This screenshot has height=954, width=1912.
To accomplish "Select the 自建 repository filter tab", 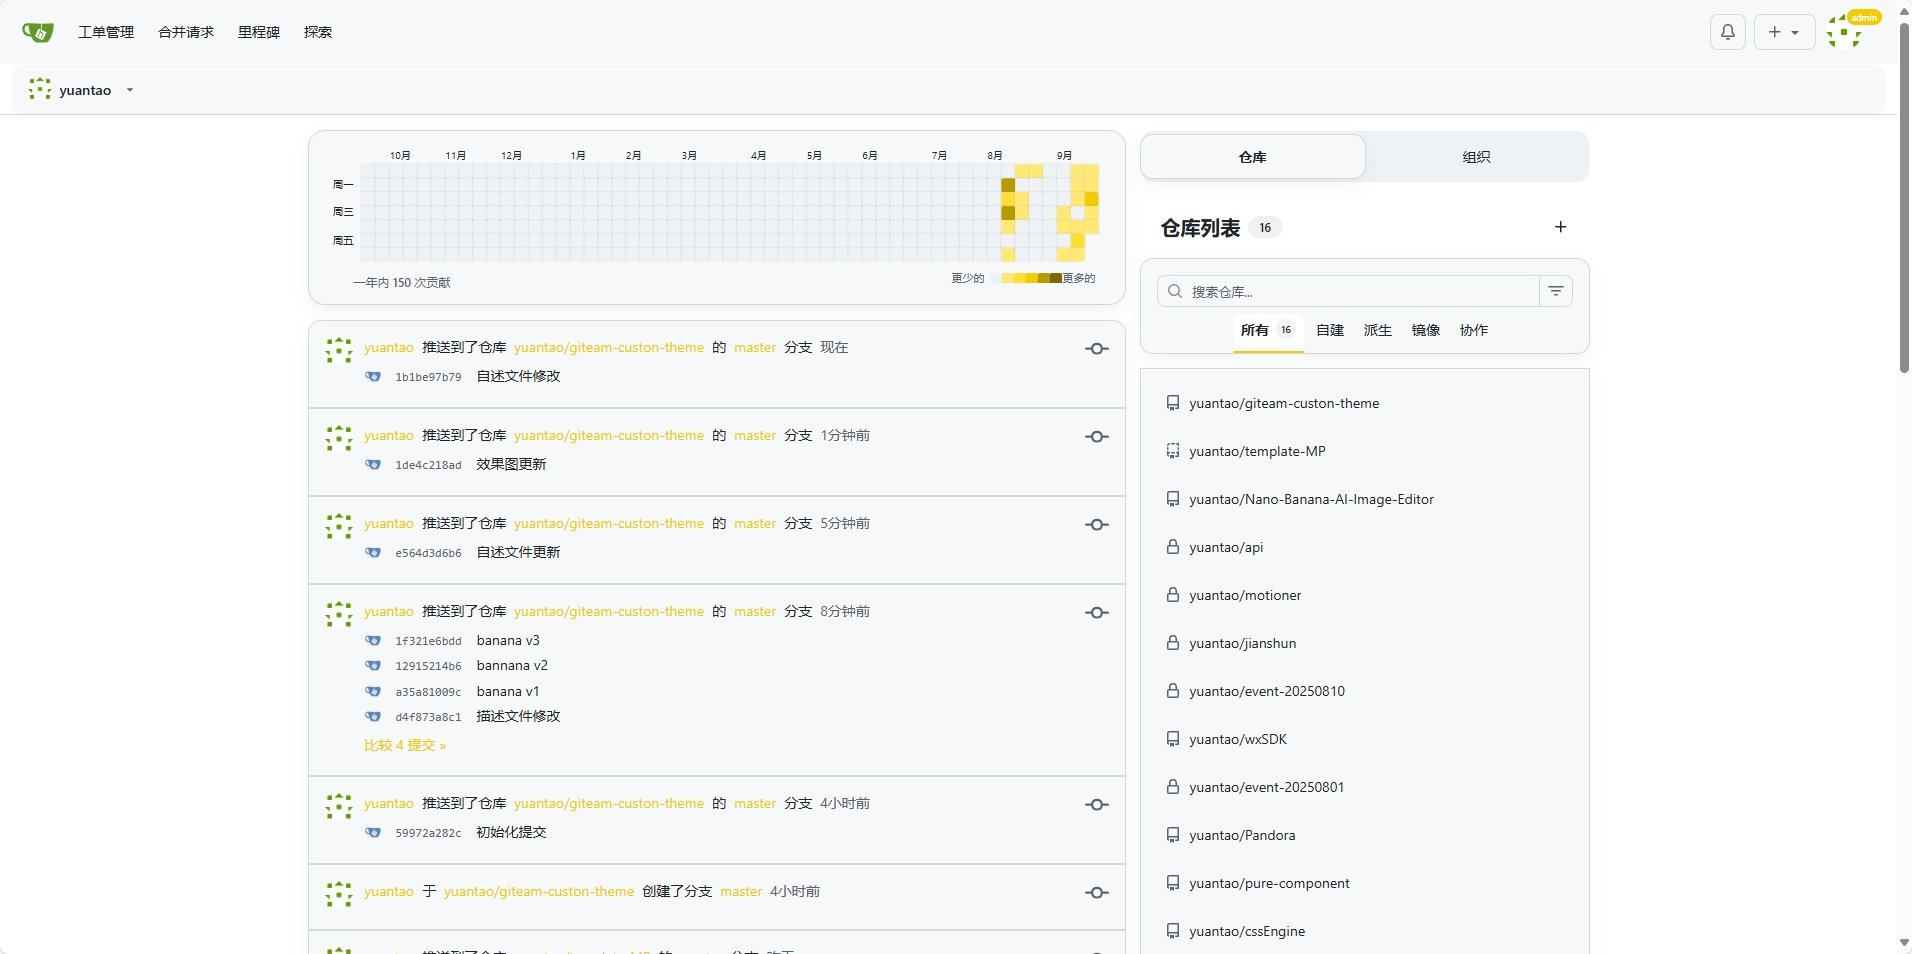I will tap(1329, 330).
